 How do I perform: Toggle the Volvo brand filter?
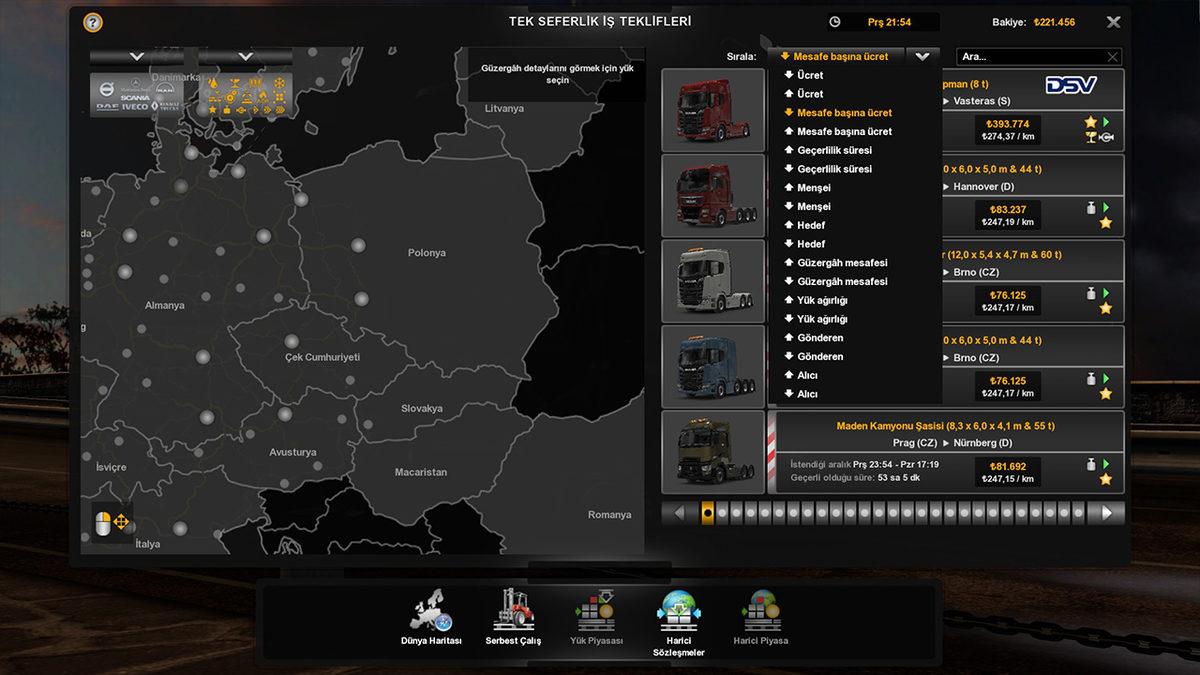(x=107, y=89)
